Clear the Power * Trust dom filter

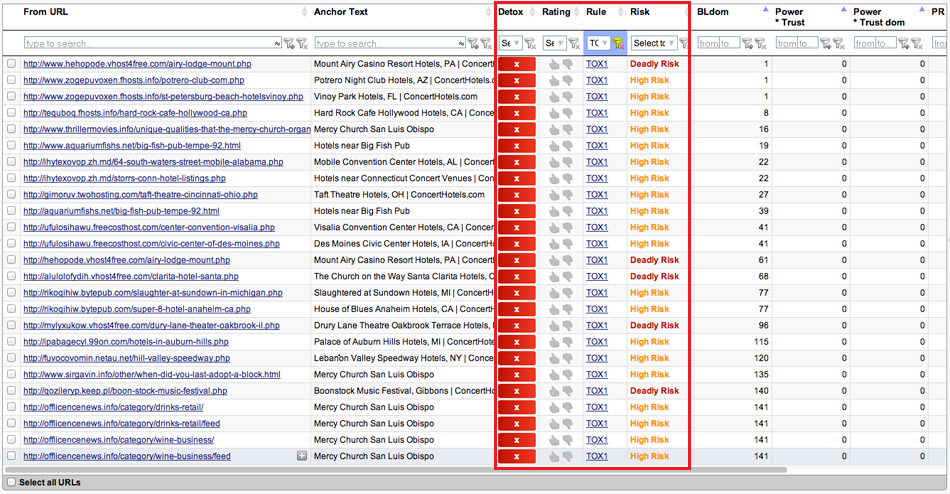tap(917, 43)
